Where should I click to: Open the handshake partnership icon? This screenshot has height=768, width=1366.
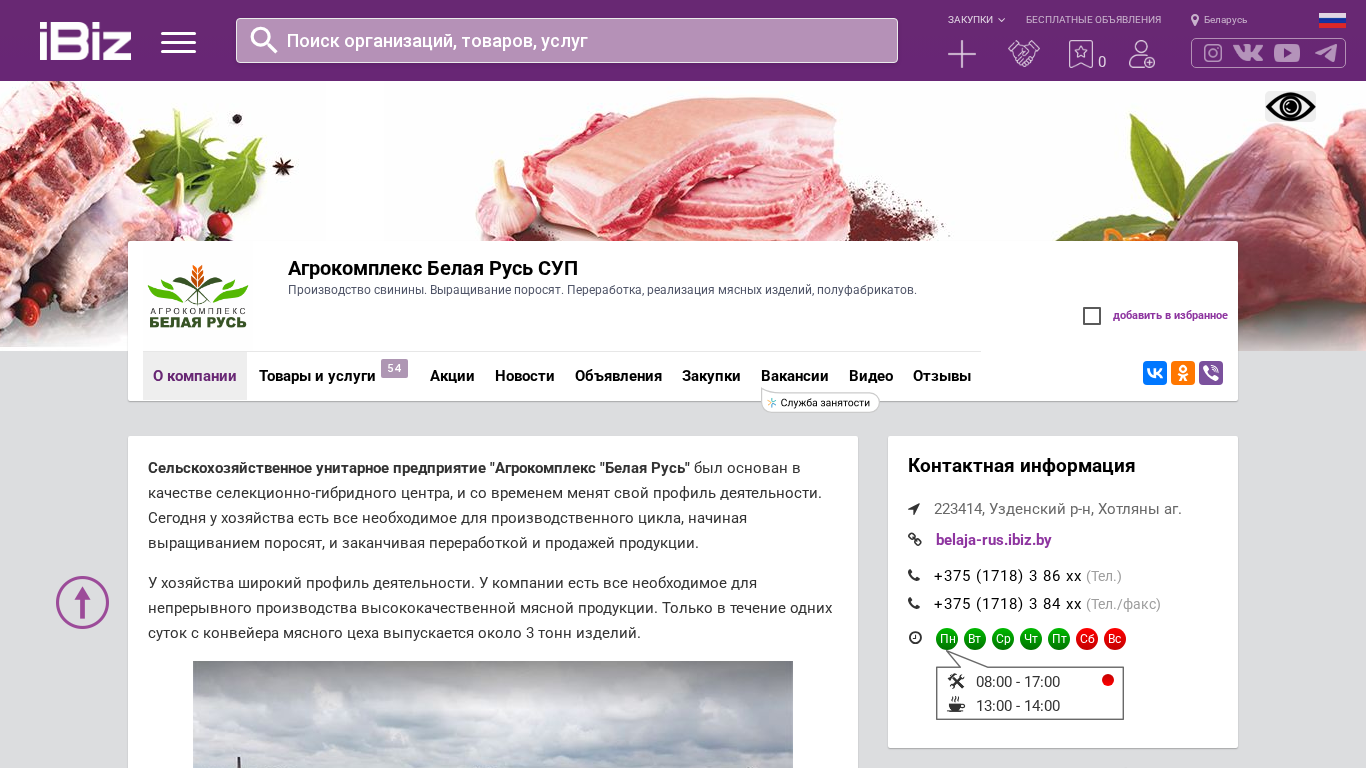(x=1023, y=54)
